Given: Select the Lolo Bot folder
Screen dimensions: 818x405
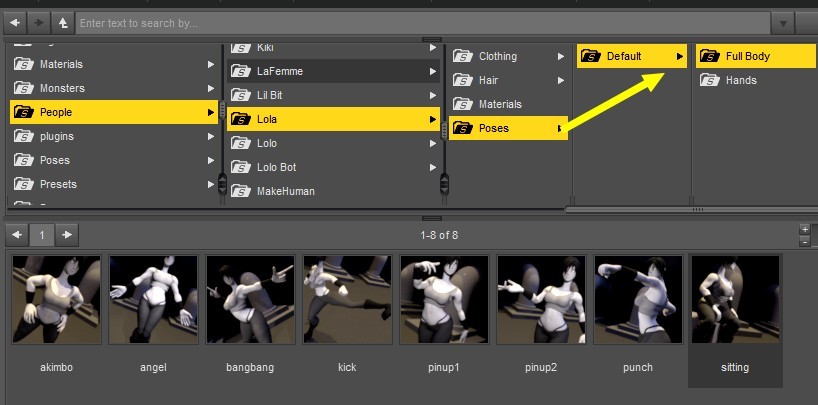Looking at the screenshot, I should click(333, 167).
